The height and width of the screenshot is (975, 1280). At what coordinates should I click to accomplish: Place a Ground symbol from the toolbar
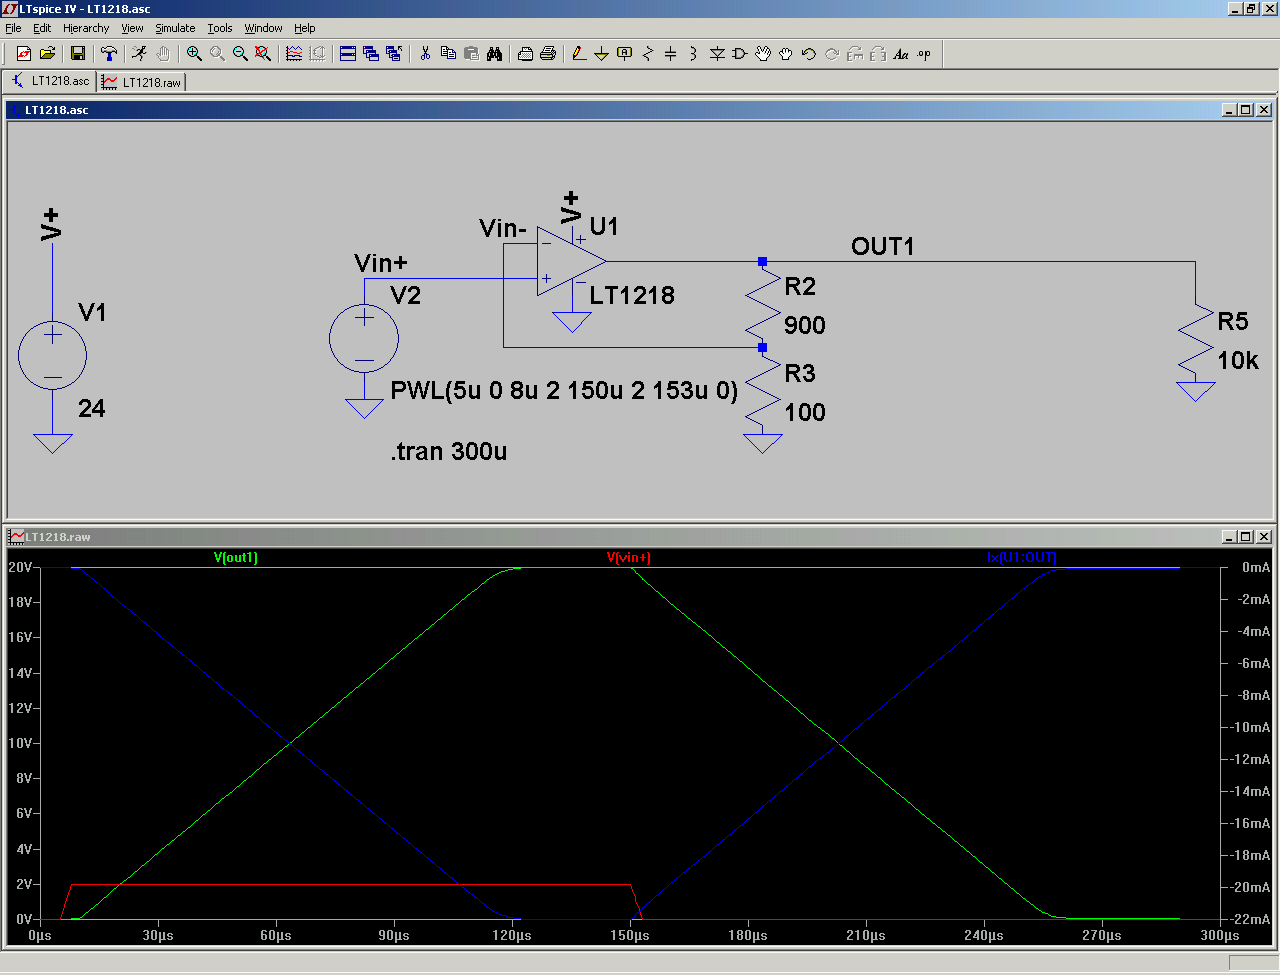pos(601,54)
